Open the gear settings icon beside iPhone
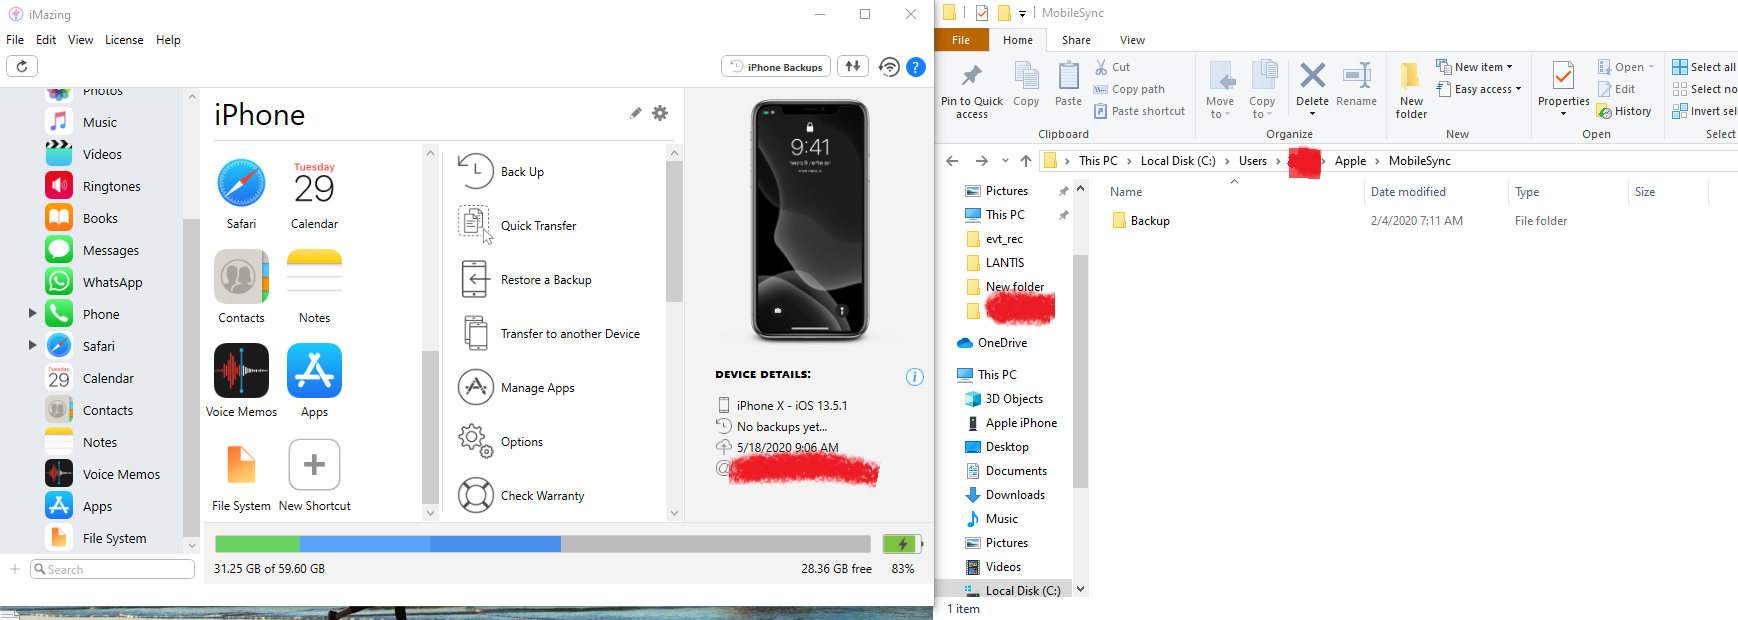 pyautogui.click(x=660, y=113)
